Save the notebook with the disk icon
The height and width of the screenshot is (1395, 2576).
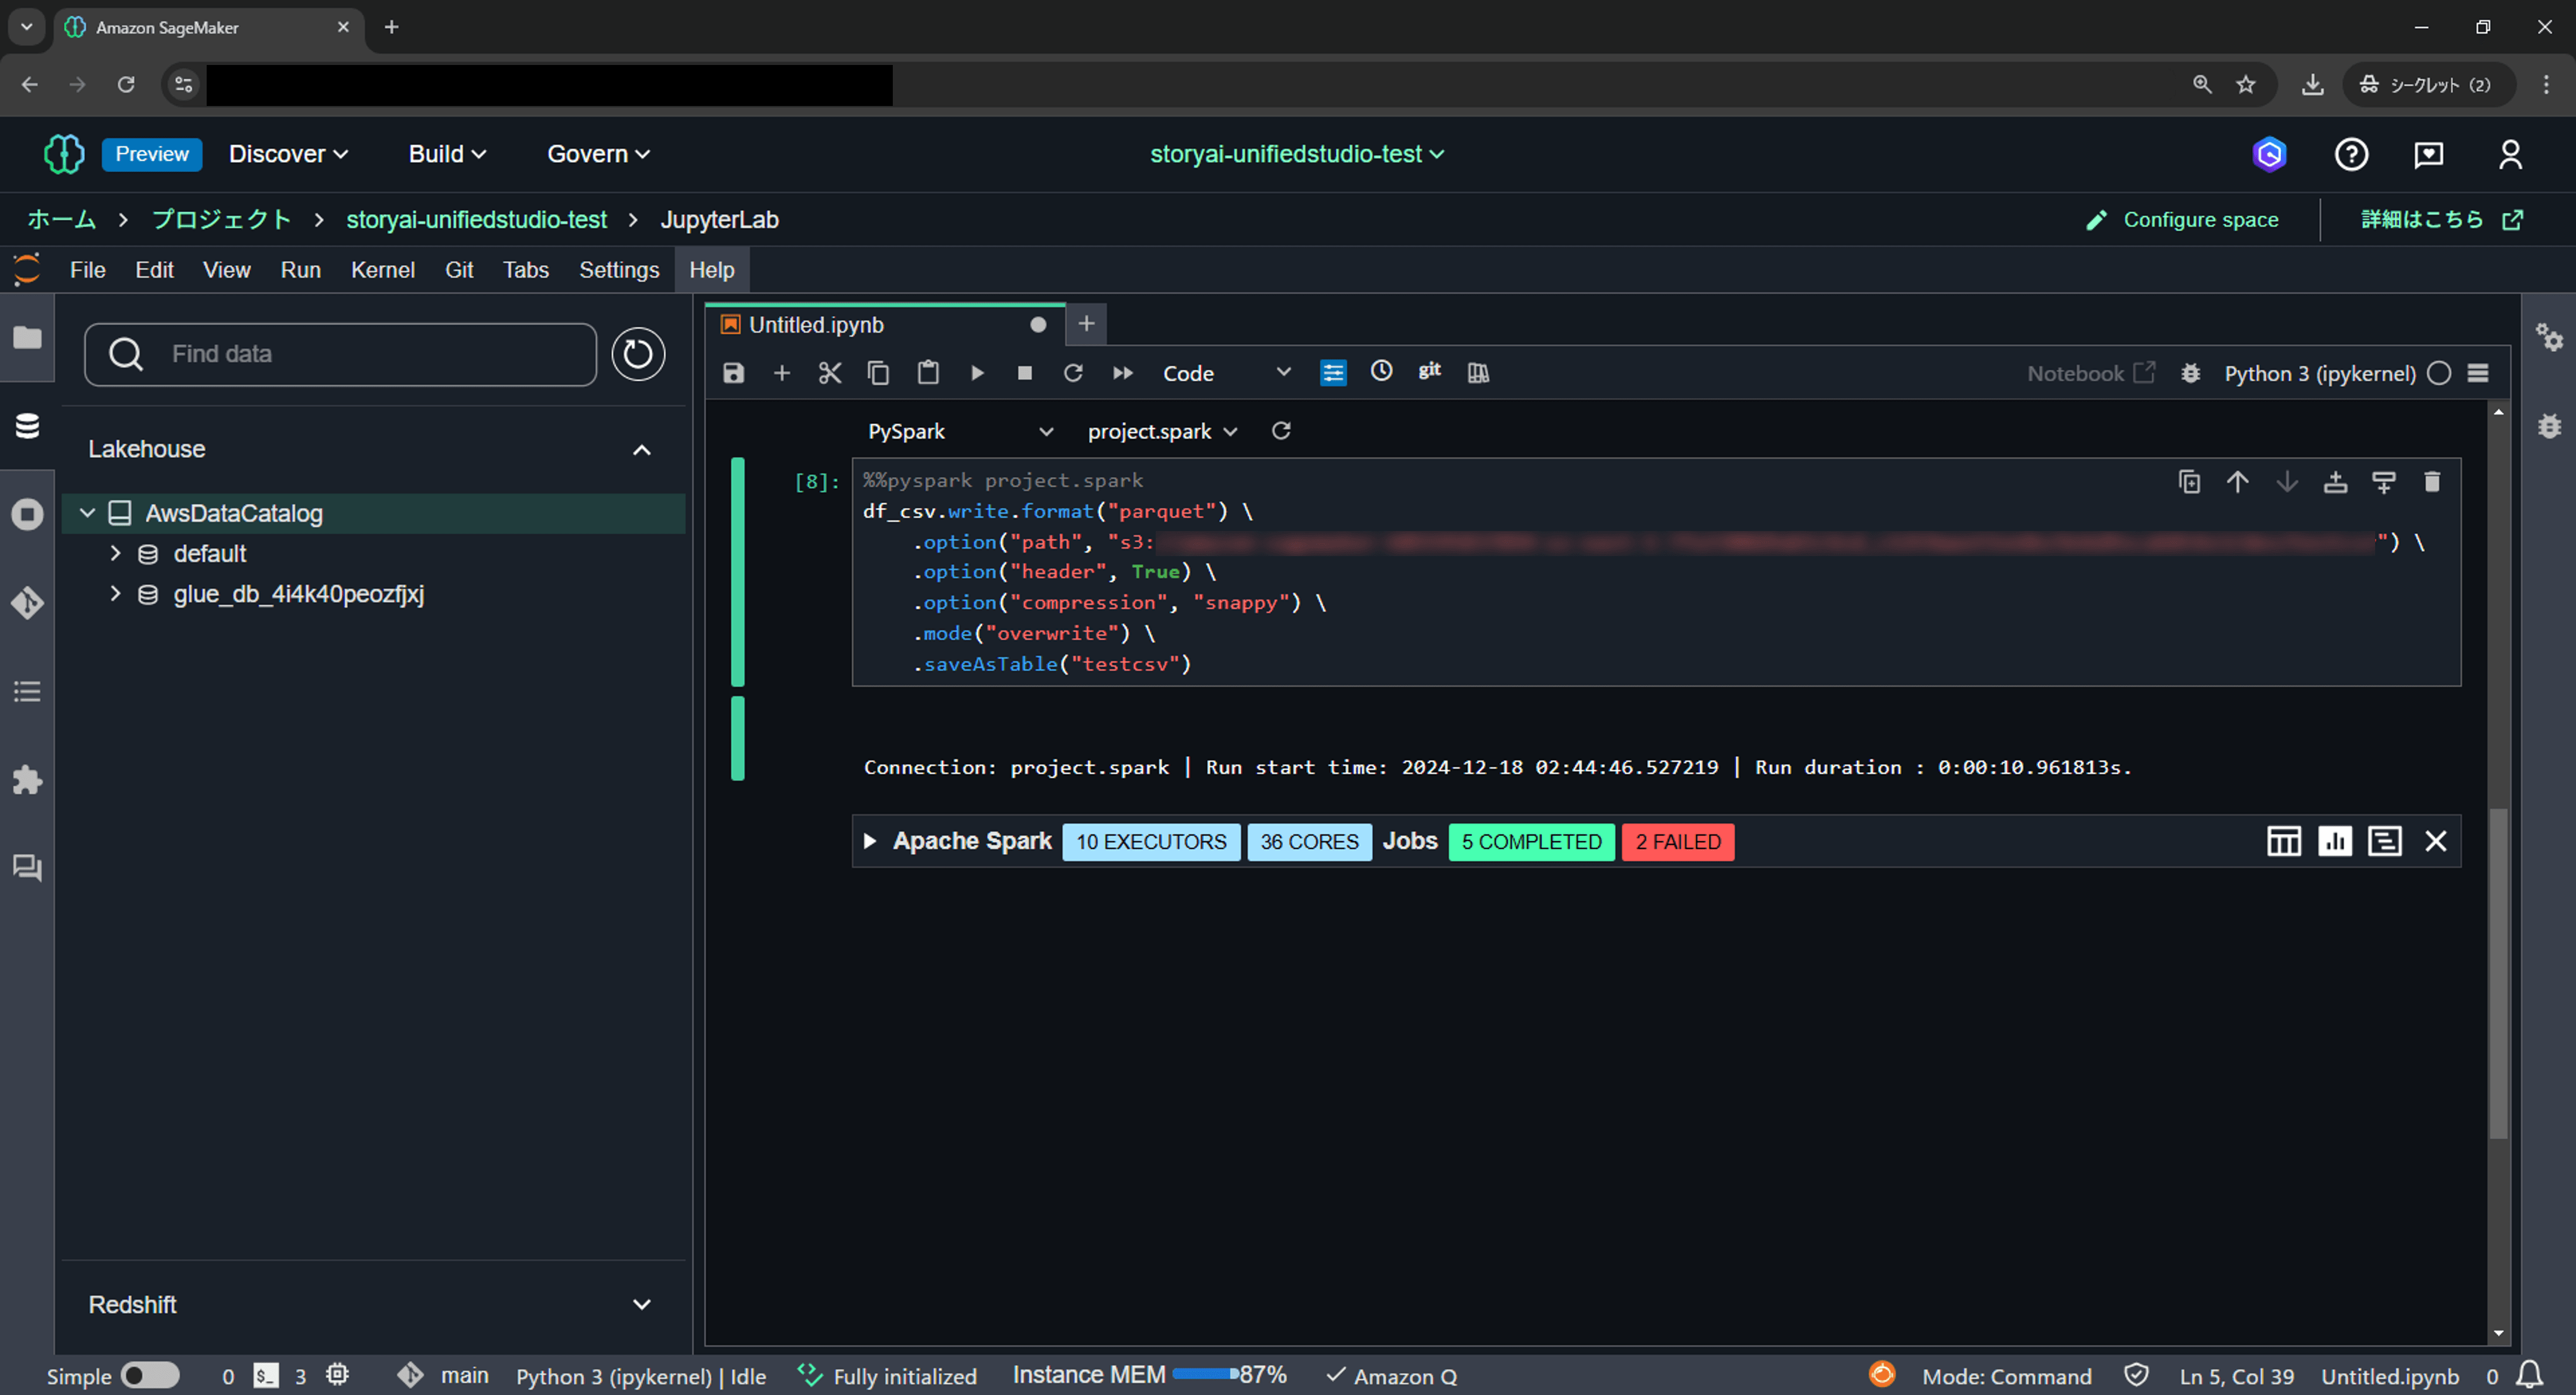(734, 373)
